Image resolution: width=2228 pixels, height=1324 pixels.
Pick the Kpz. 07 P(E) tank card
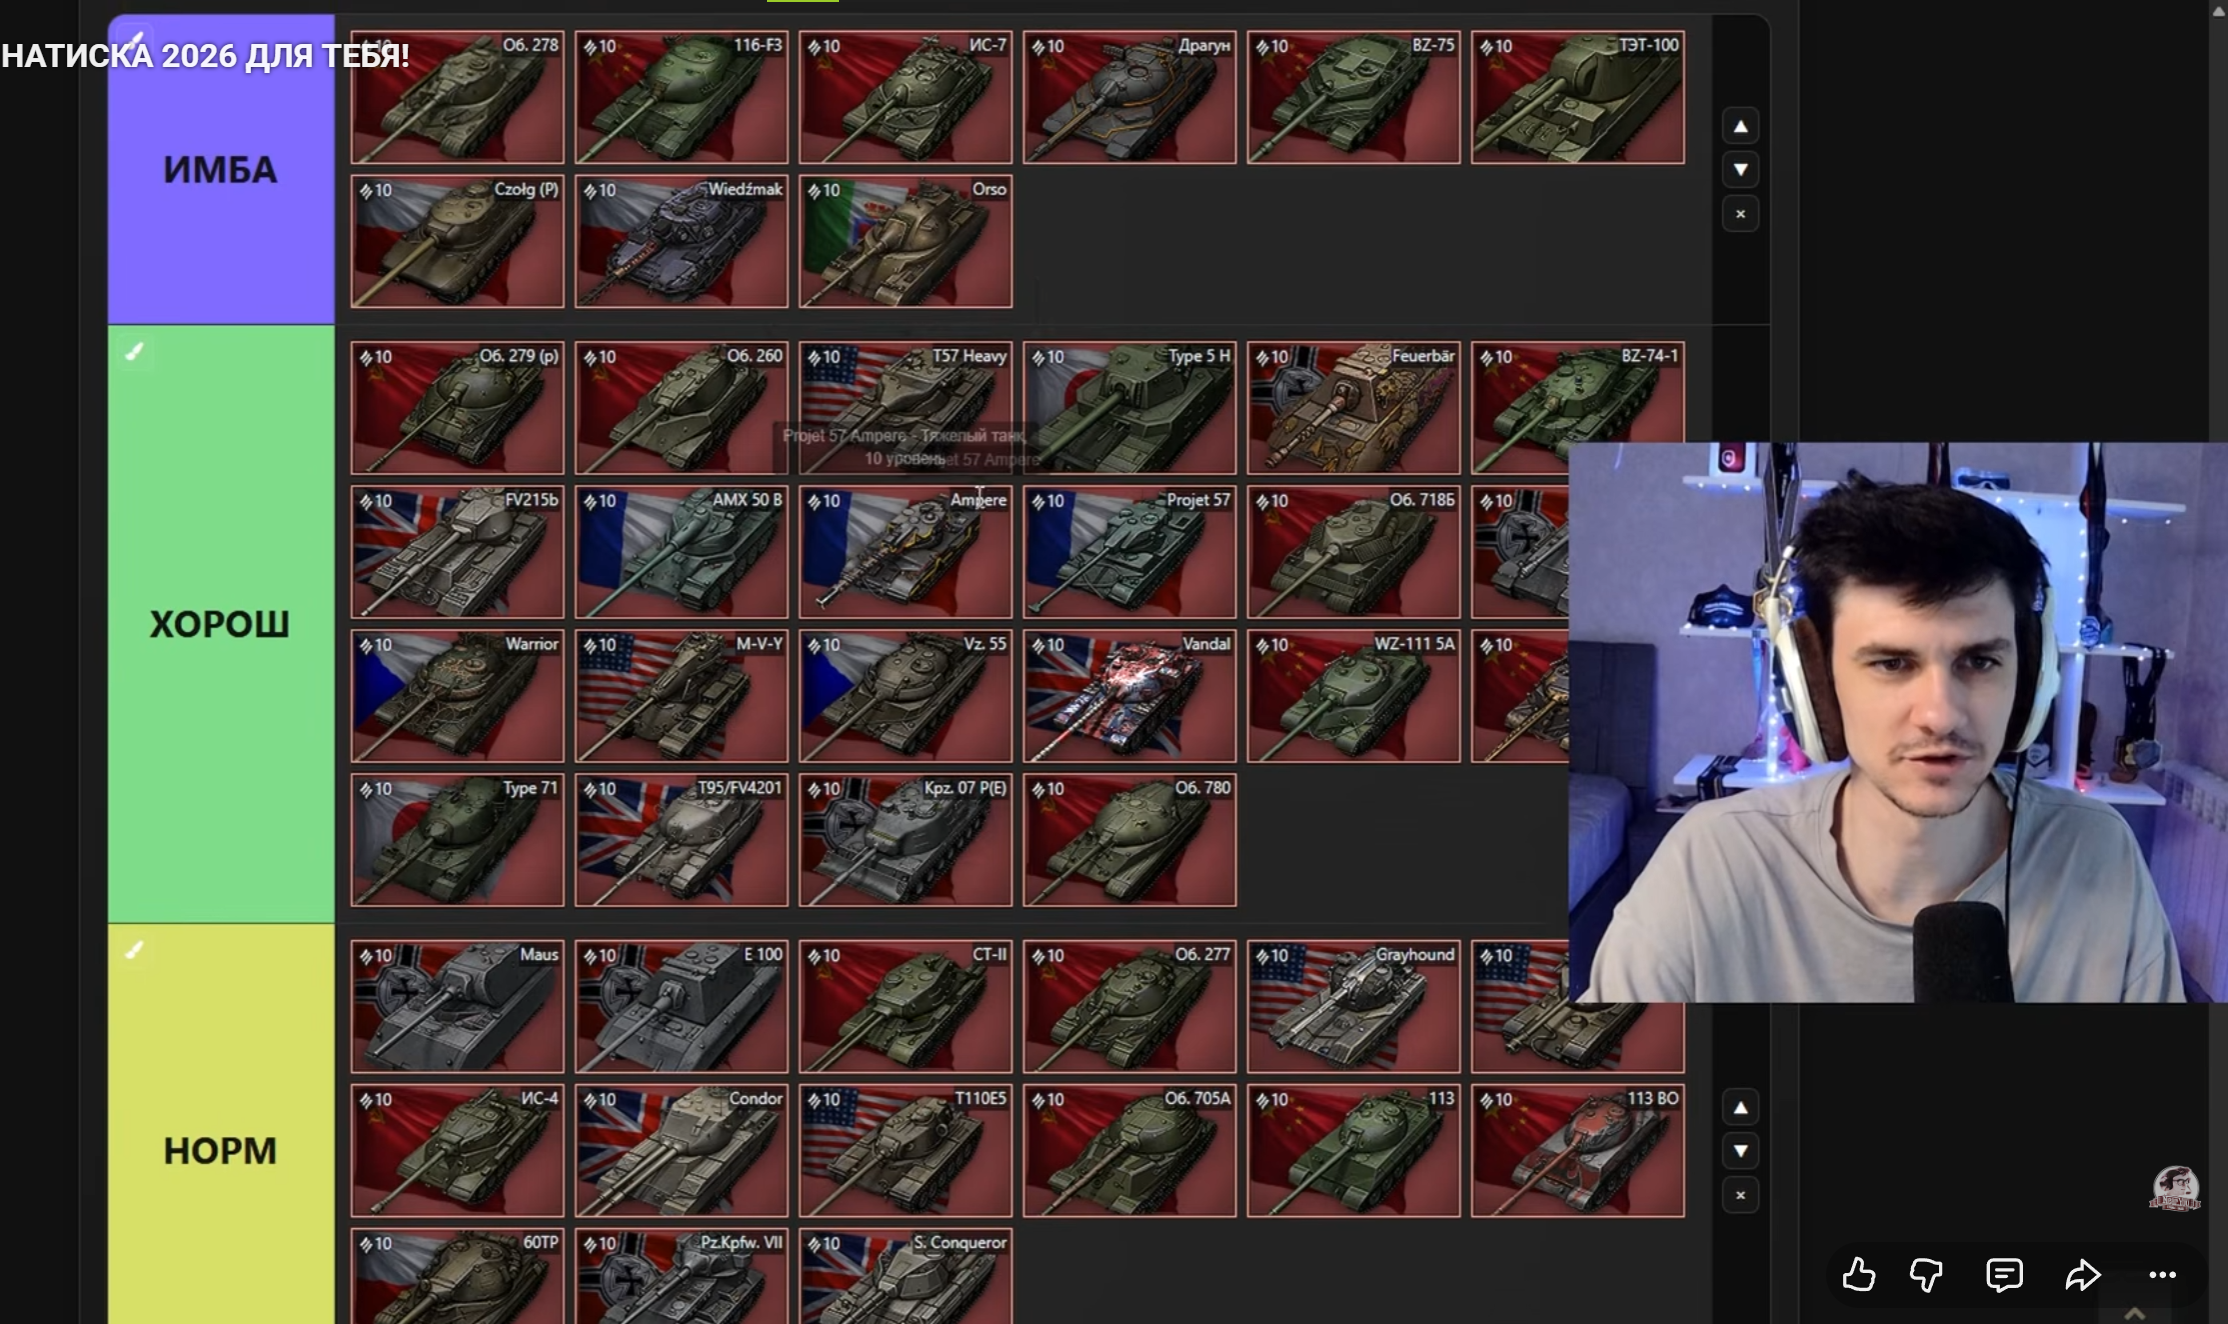(905, 840)
